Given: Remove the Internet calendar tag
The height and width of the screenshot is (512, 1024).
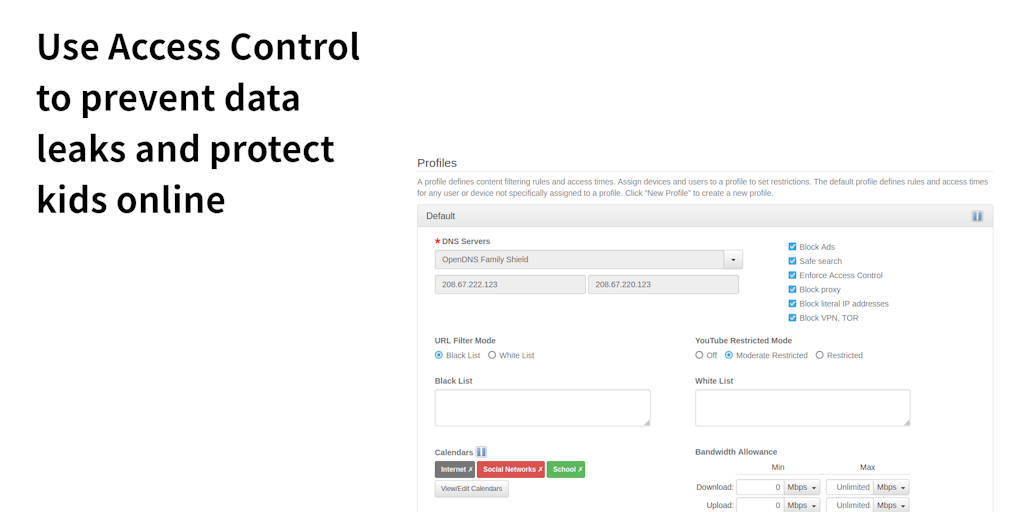Looking at the screenshot, I should pyautogui.click(x=470, y=469).
